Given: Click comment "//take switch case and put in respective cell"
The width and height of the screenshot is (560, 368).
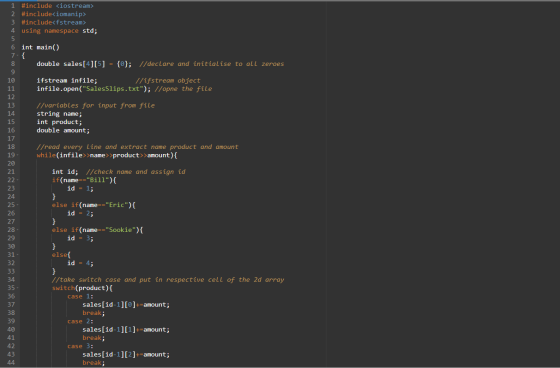Looking at the screenshot, I should (x=145, y=280).
